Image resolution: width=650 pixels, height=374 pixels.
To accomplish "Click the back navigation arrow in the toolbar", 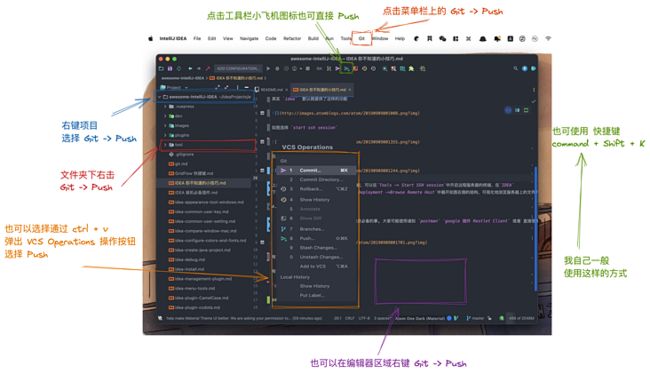I will [190, 68].
